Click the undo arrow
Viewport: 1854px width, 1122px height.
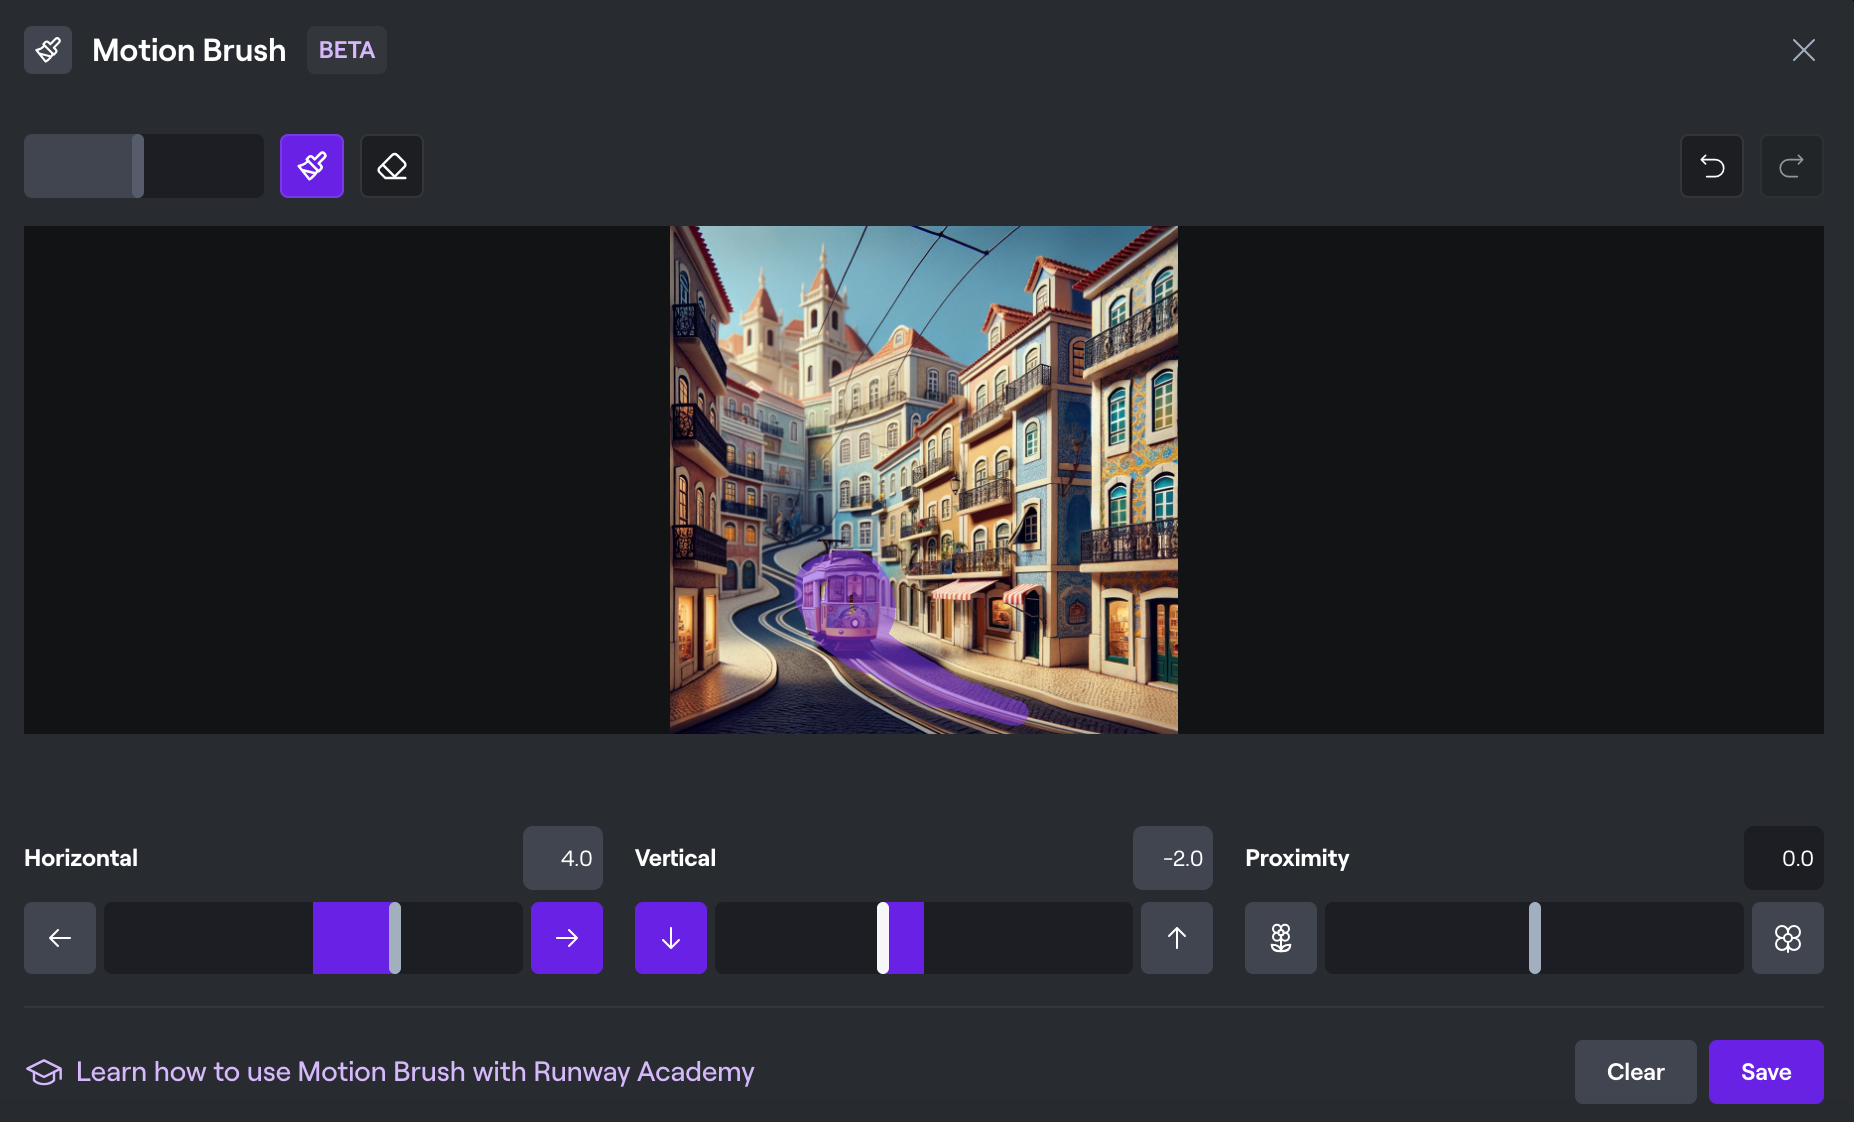click(1712, 166)
